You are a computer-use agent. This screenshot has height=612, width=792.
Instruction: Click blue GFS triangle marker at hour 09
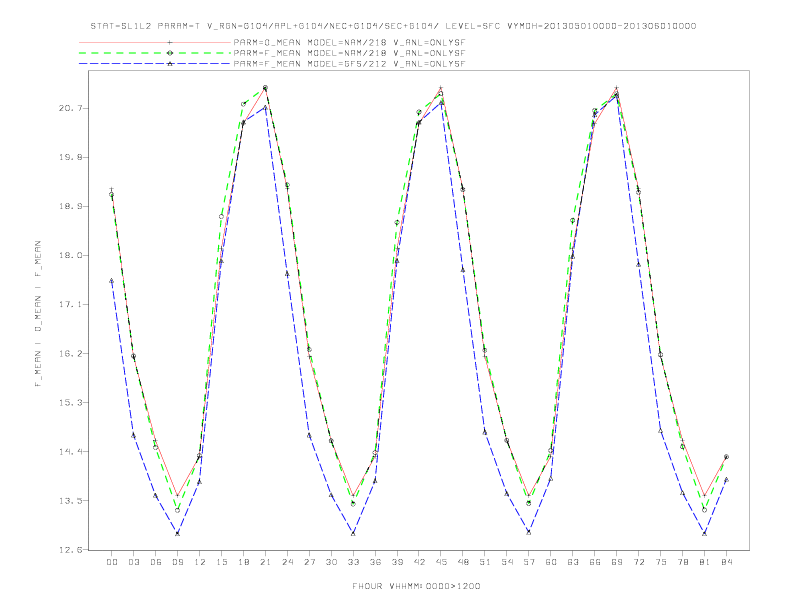click(x=177, y=533)
